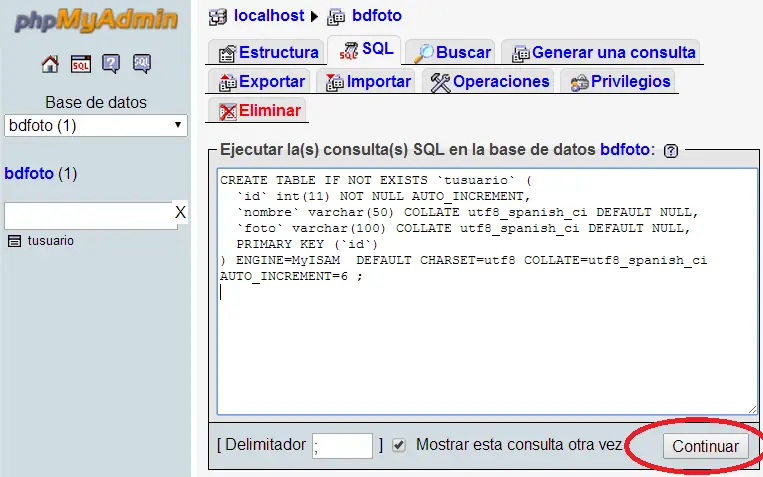763x477 pixels.
Task: Open the Importar tab
Action: [367, 82]
